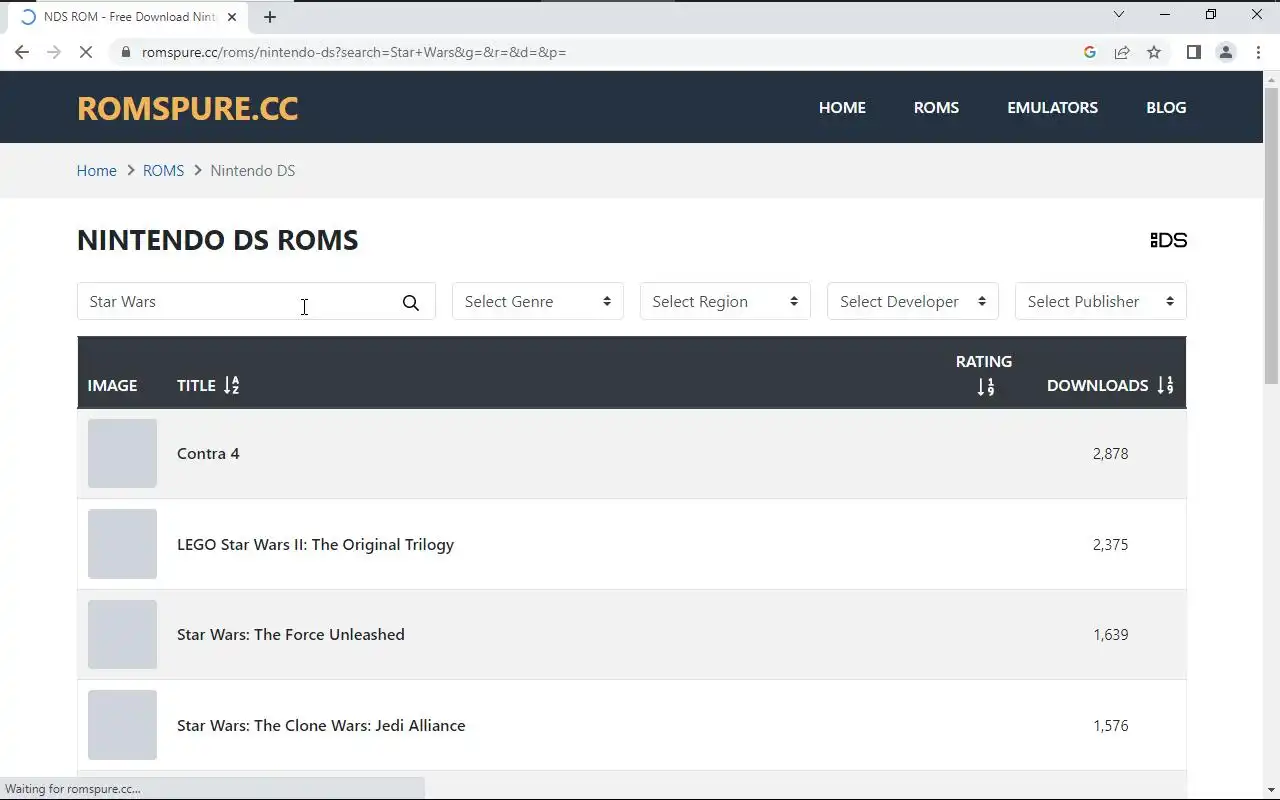The width and height of the screenshot is (1280, 800).
Task: Click the Home breadcrumb link
Action: 97,170
